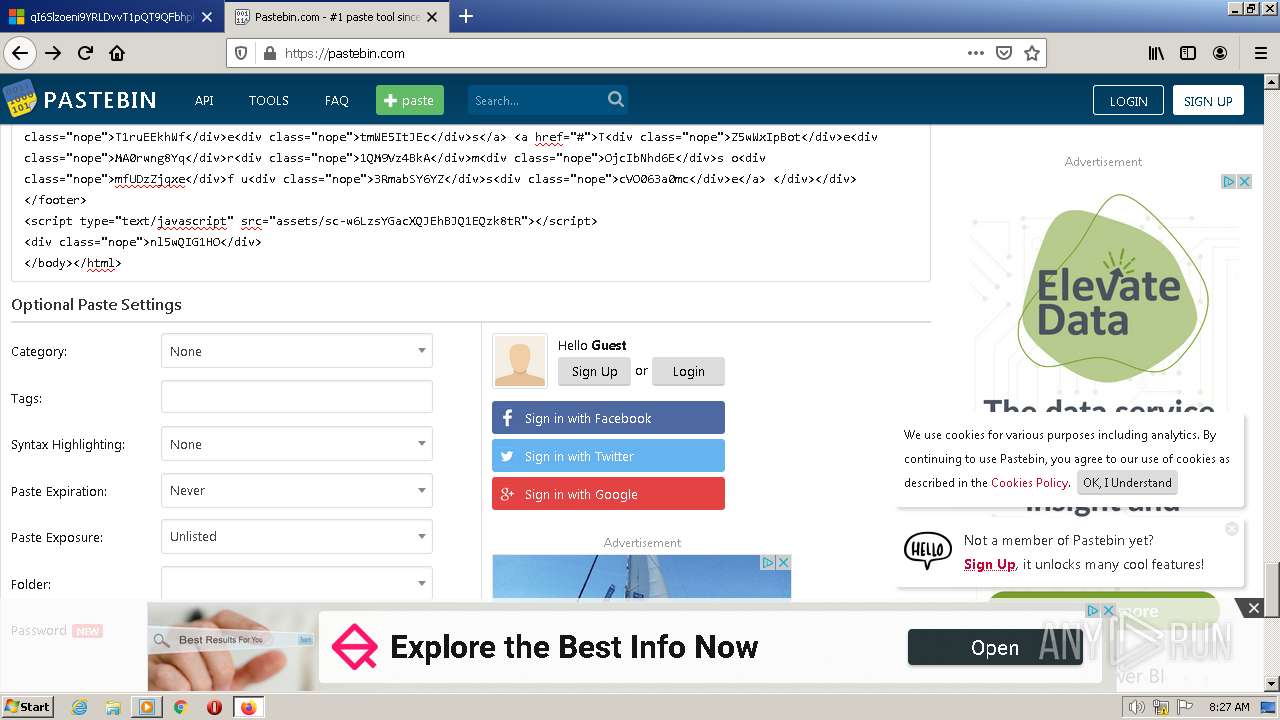Close the bottom banner advertisement

pos(1253,608)
